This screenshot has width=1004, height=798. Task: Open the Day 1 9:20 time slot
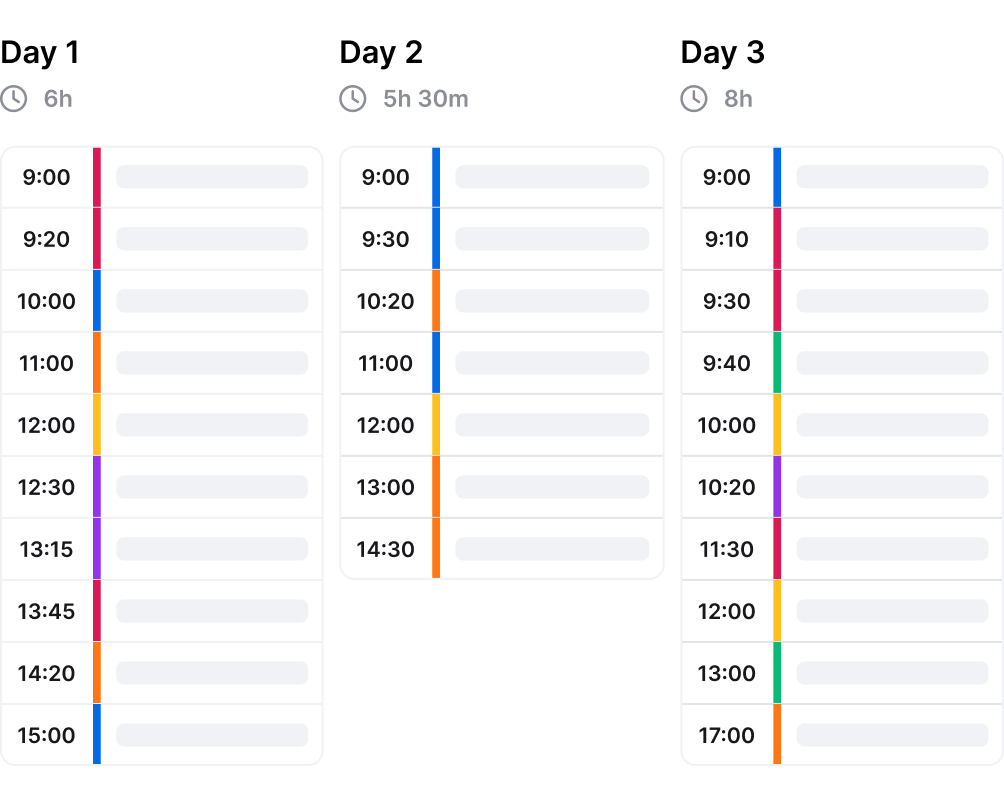point(46,239)
